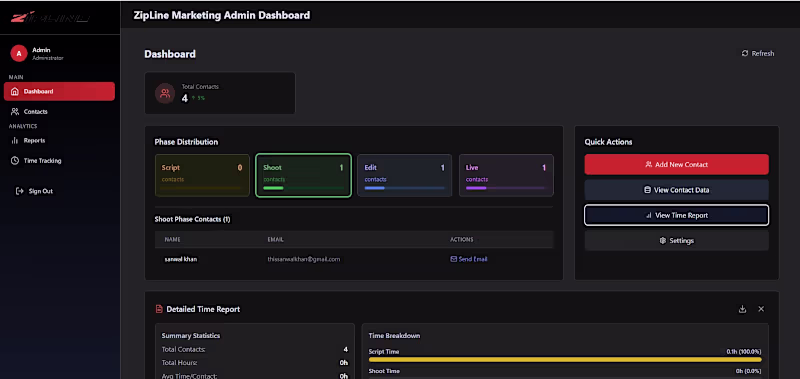
Task: Click the name sanwal khan
Action: (x=181, y=259)
